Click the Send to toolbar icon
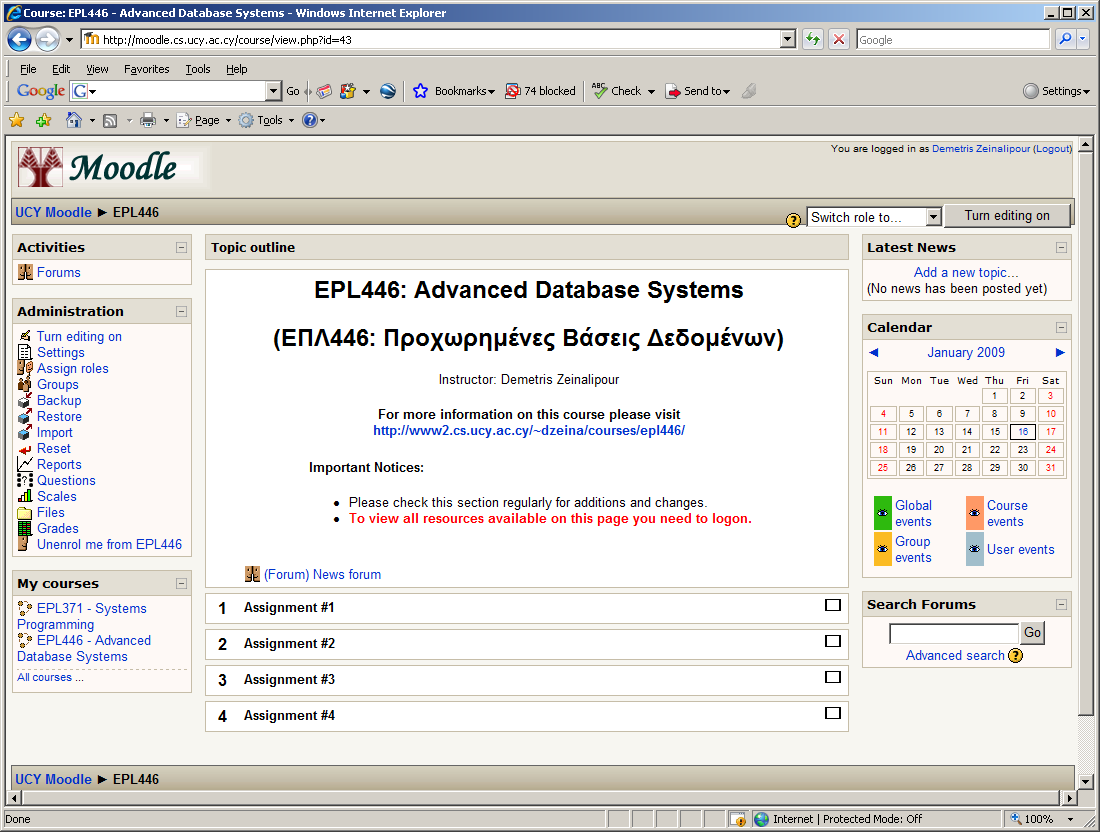Screen dimensions: 1100x832 (673, 91)
